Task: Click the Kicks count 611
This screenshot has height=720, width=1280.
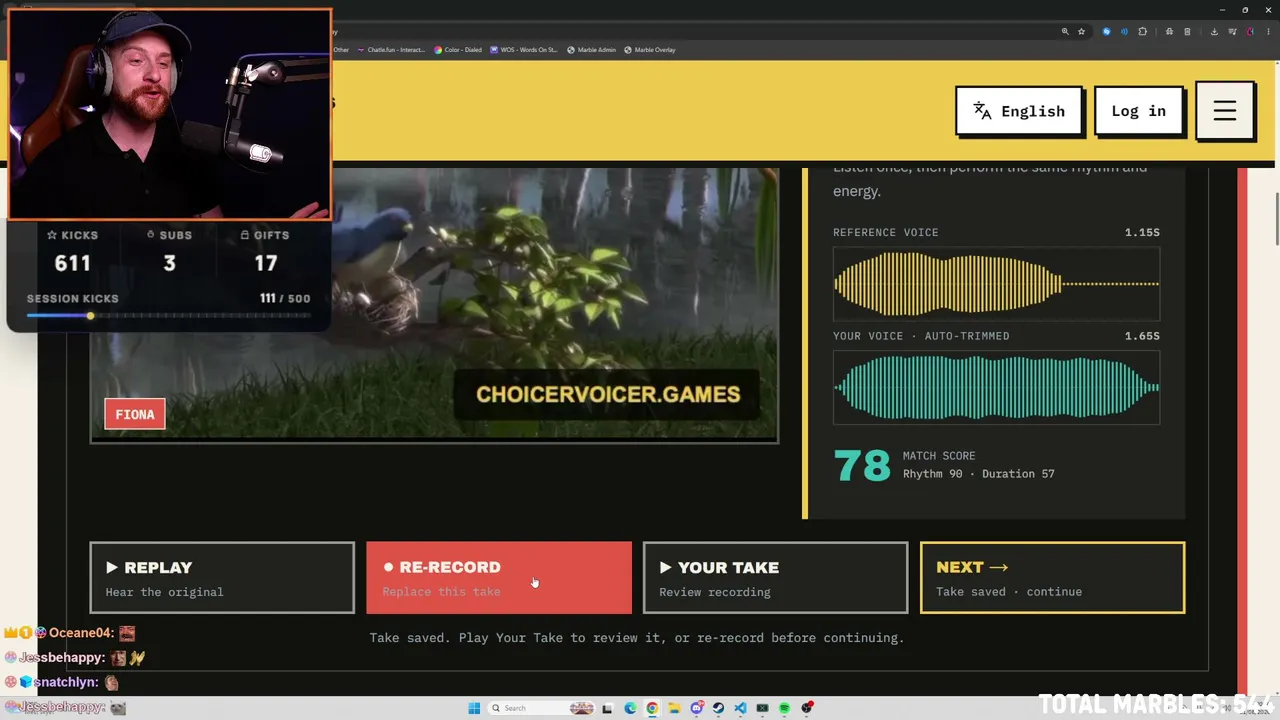Action: click(x=73, y=263)
